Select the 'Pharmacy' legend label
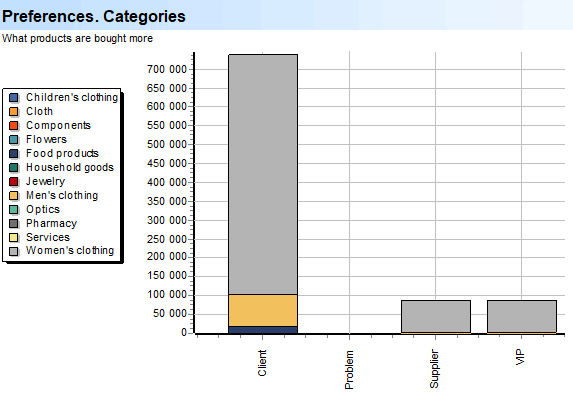This screenshot has width=573, height=396. [x=52, y=223]
